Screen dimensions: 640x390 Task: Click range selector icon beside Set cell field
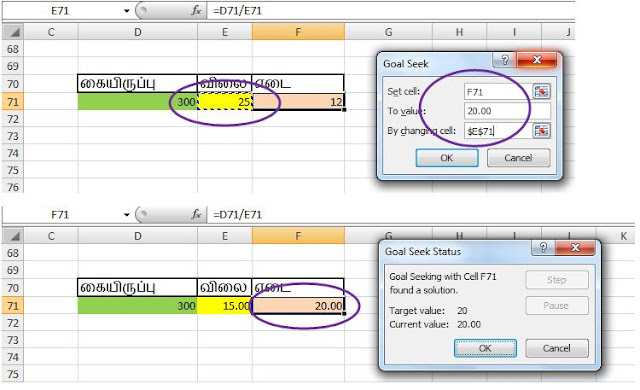(x=541, y=91)
